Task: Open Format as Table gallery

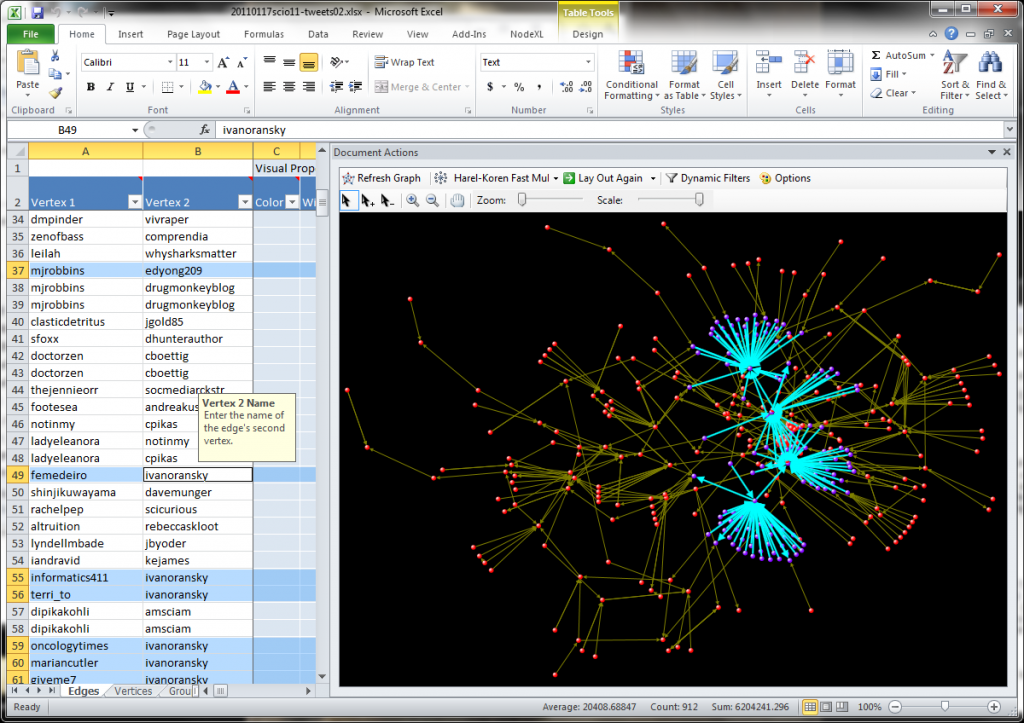Action: (684, 75)
